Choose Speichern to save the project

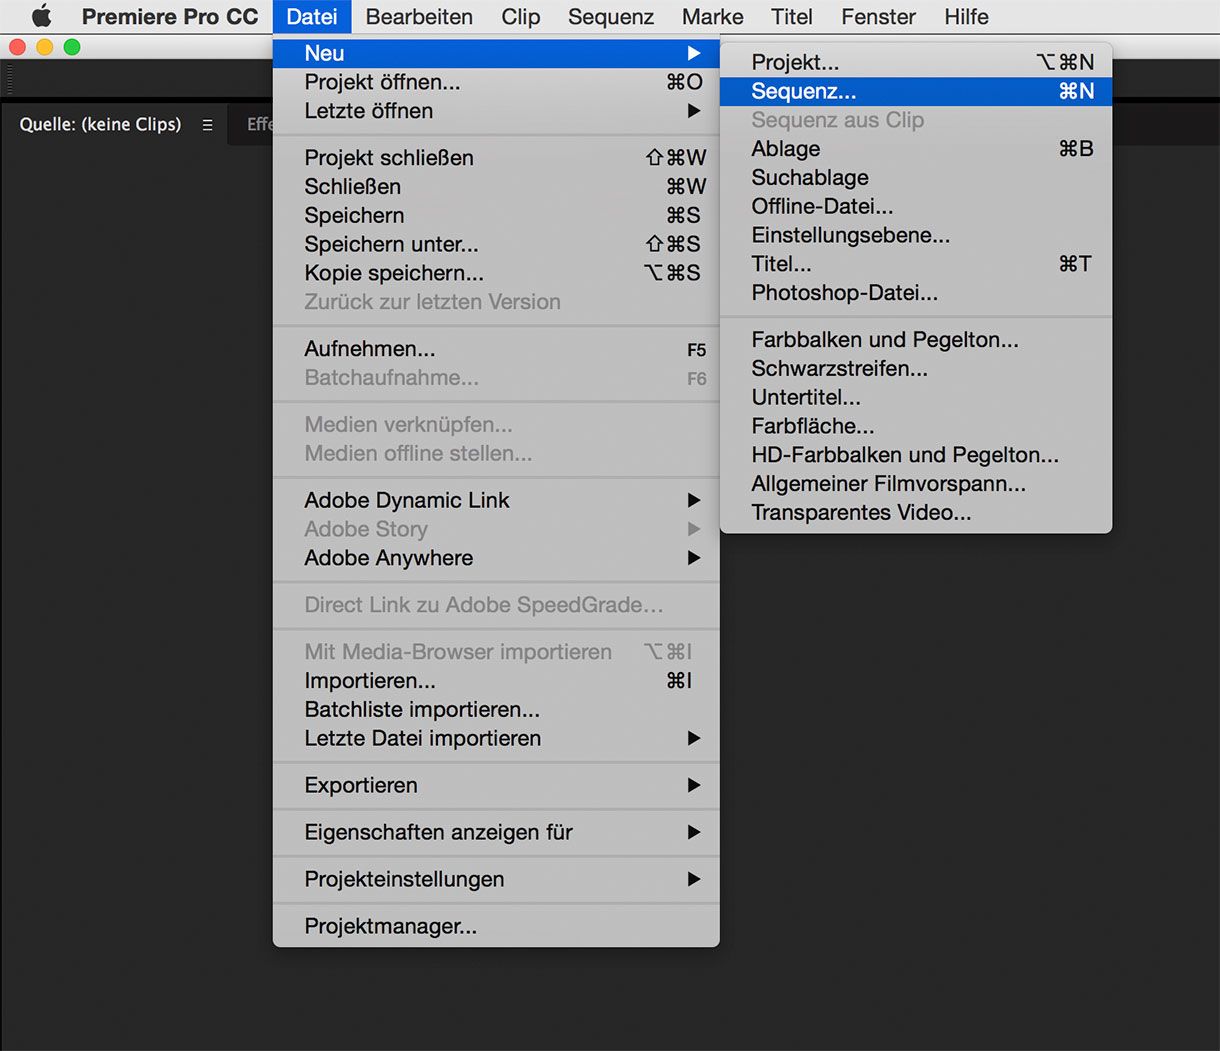click(x=496, y=216)
